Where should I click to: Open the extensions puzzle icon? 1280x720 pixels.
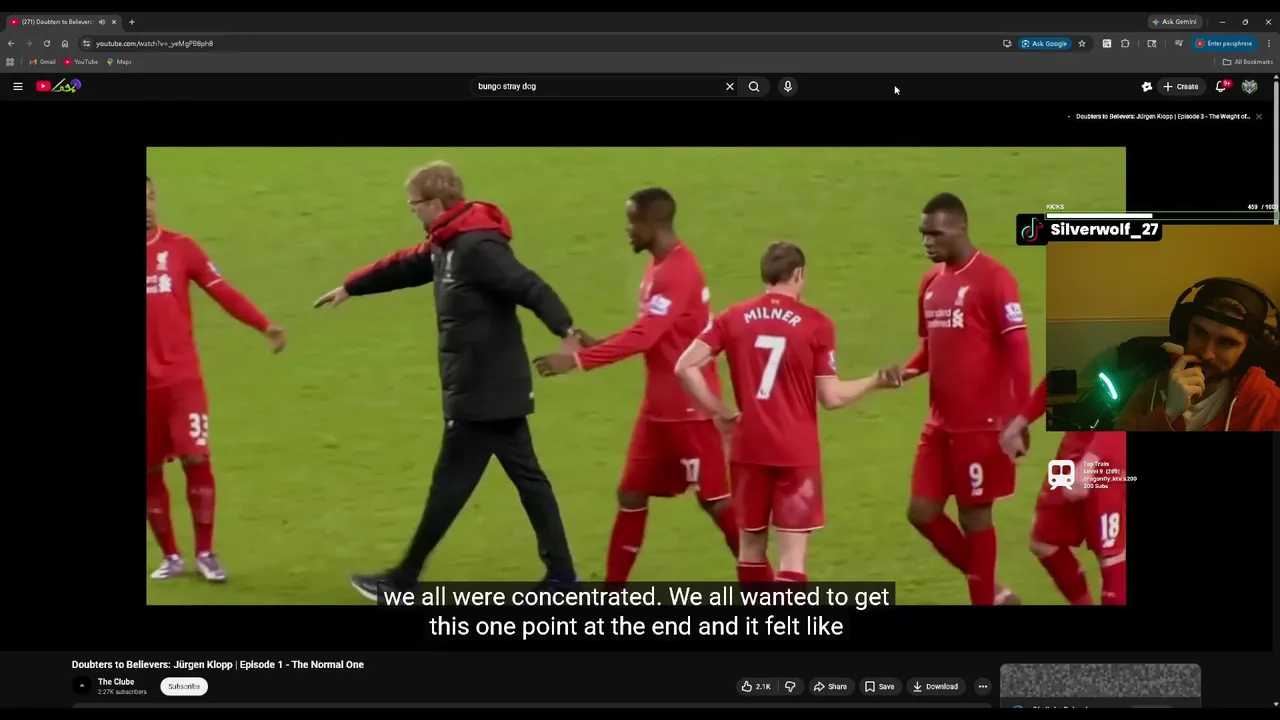point(1125,43)
